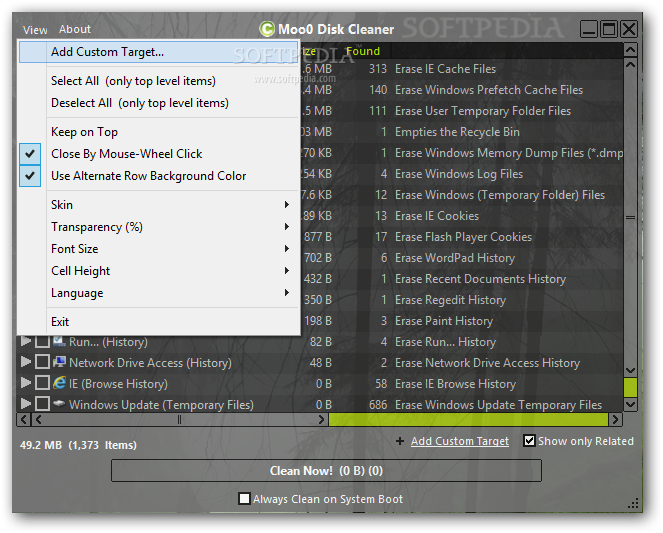Select 'Erase Recent Documents History' row

[480, 279]
